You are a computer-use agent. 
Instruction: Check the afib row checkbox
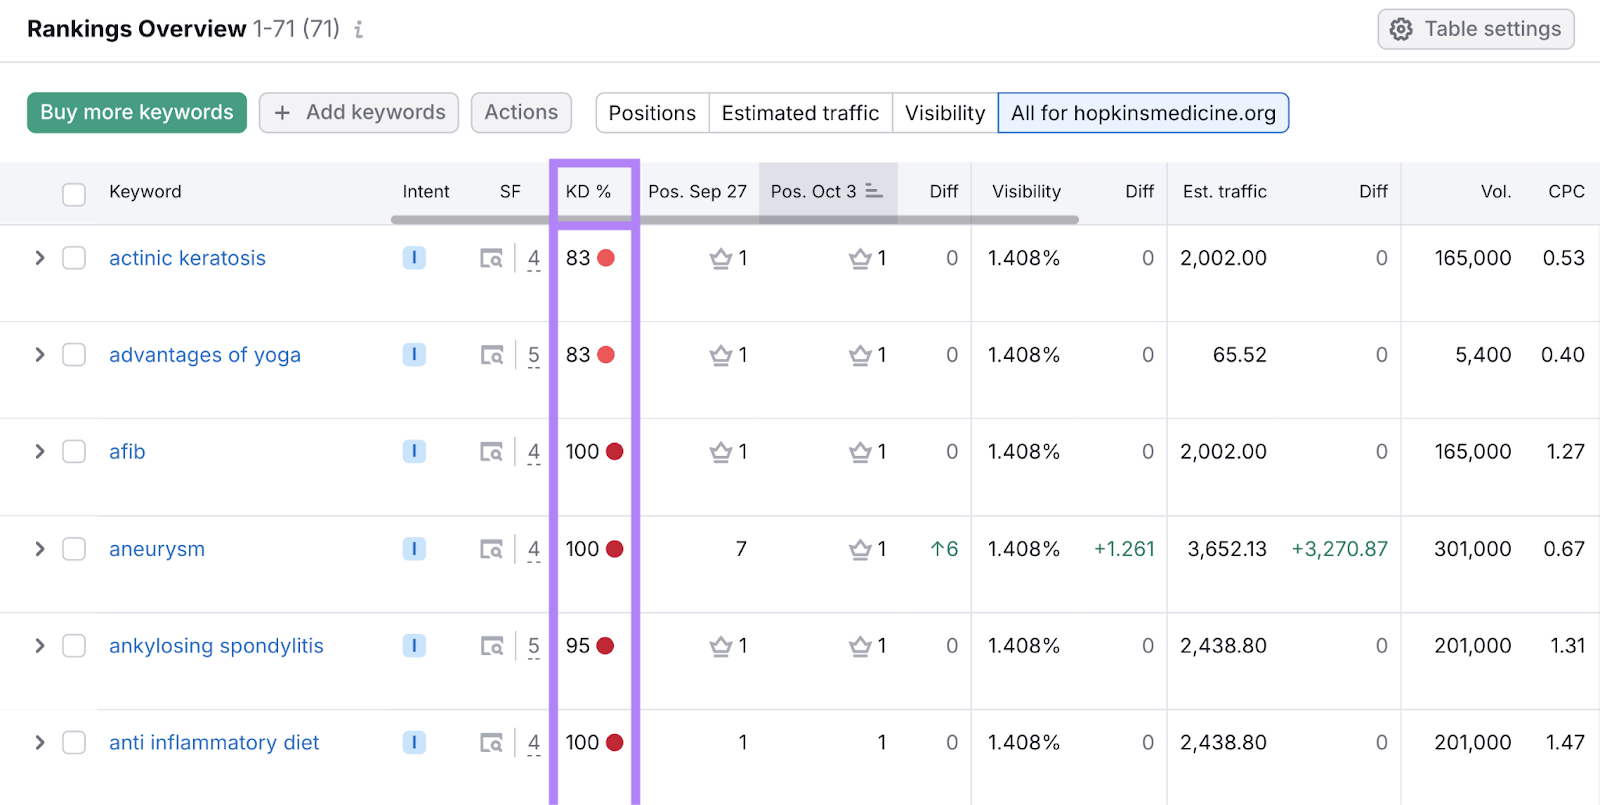(74, 452)
